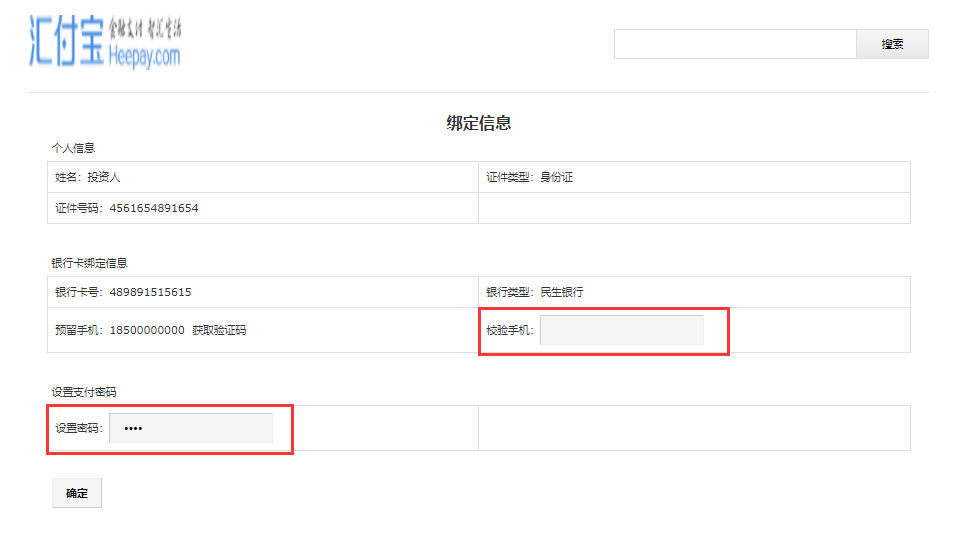Click the 校验手机 label
The image size is (964, 545).
[x=510, y=330]
